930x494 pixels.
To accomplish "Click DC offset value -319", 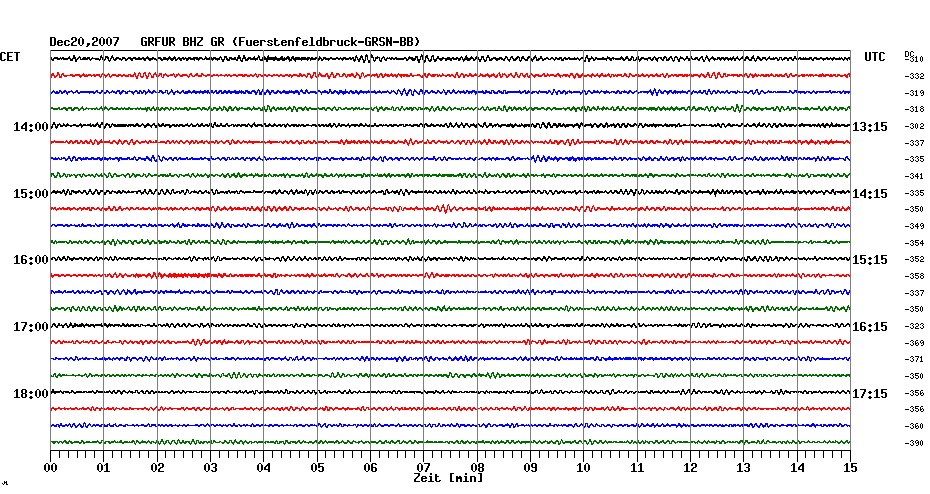I will [x=915, y=93].
